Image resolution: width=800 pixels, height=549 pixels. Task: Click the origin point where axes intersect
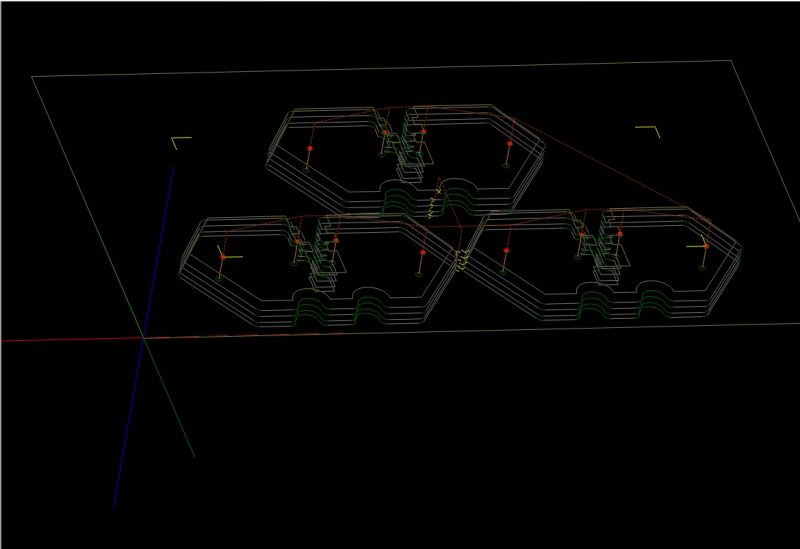pyautogui.click(x=144, y=338)
